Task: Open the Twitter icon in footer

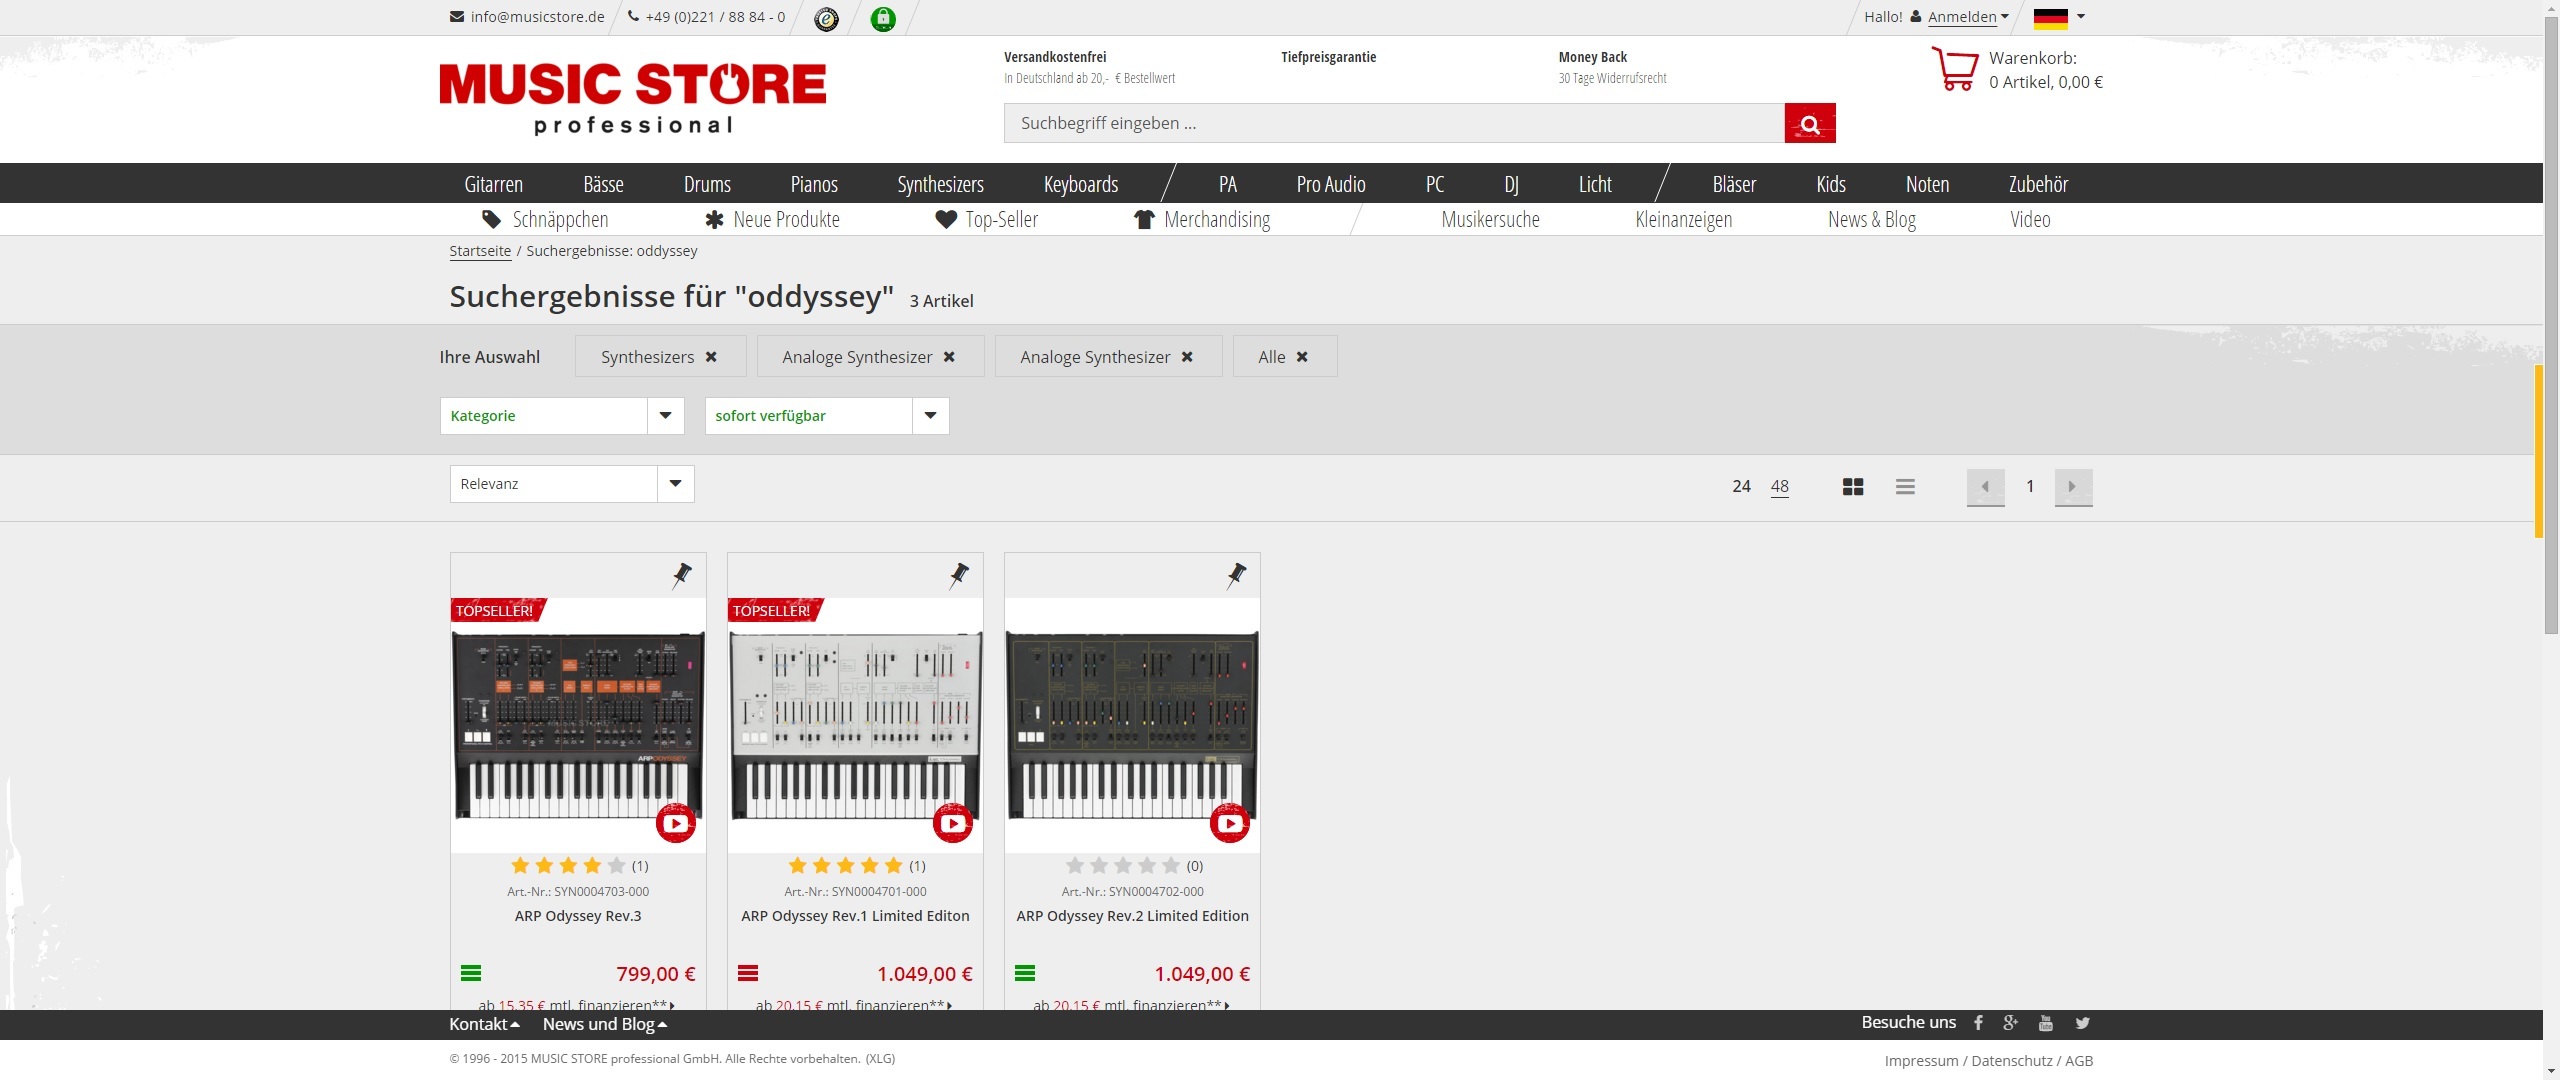Action: (x=2082, y=1023)
